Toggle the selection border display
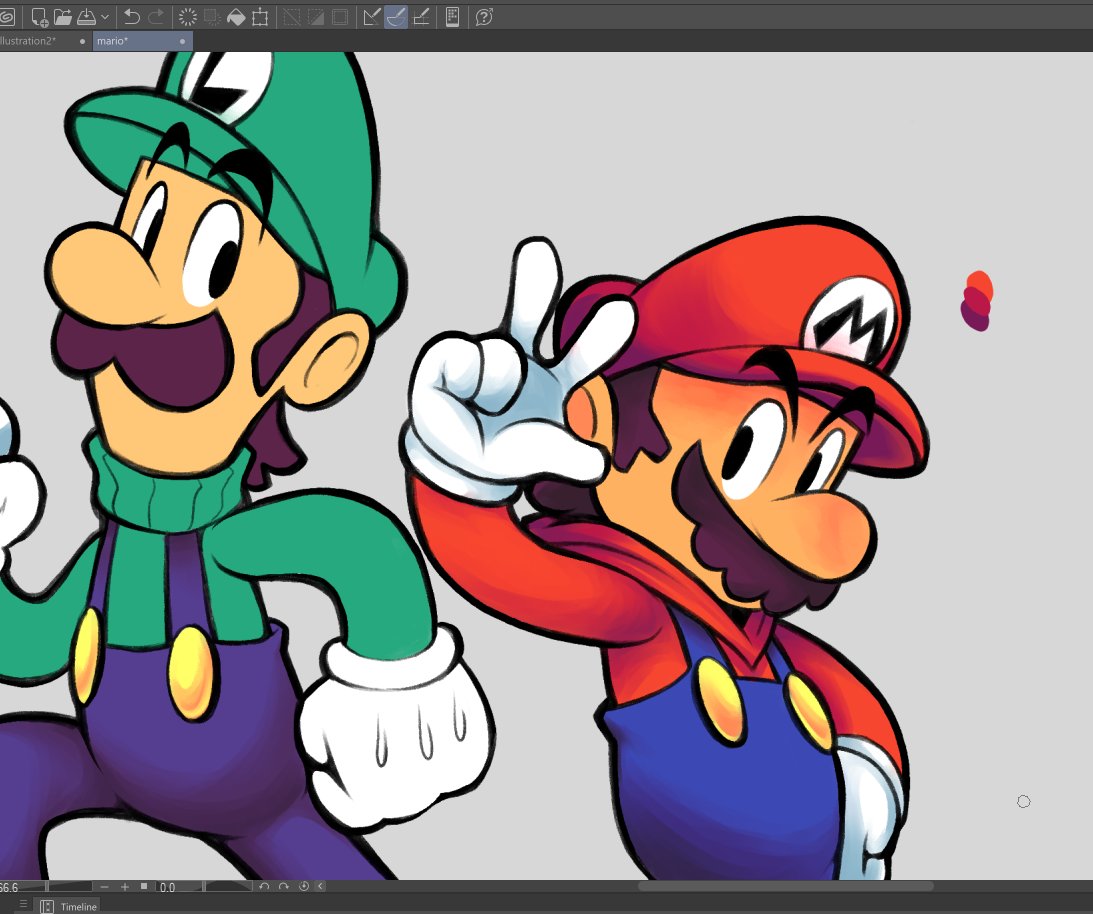The width and height of the screenshot is (1093, 914). [340, 17]
